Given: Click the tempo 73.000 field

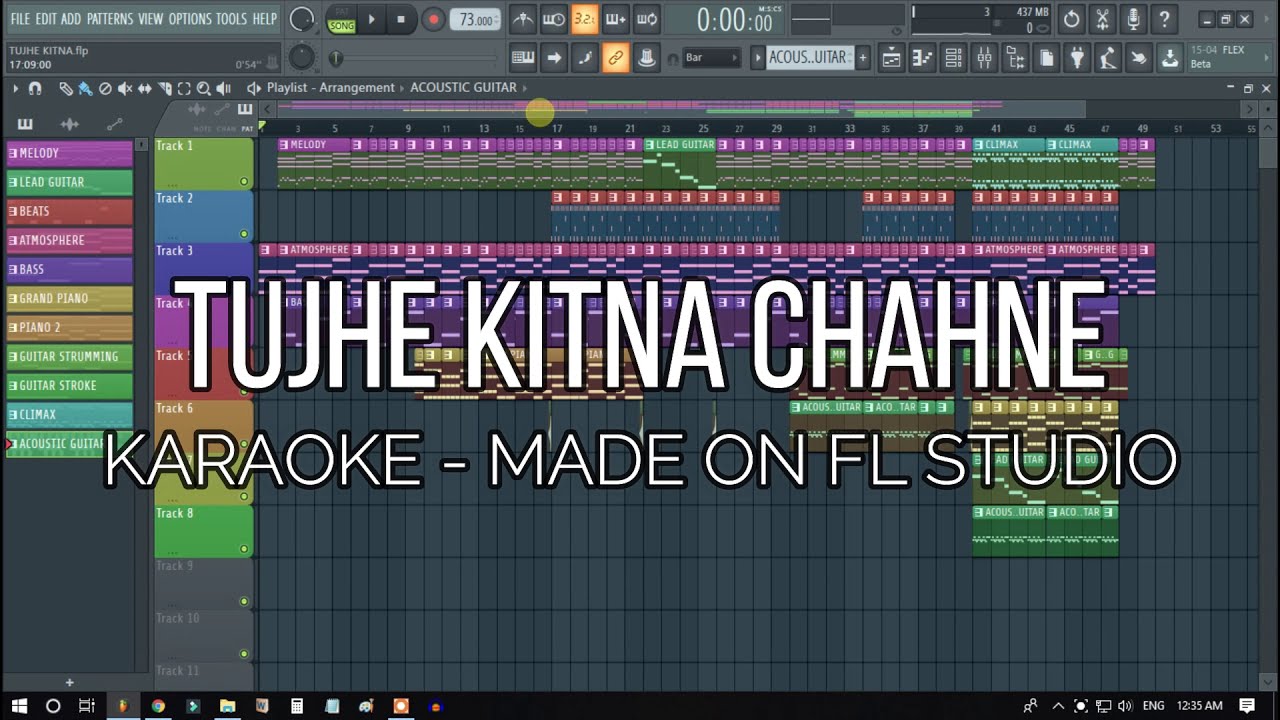Looking at the screenshot, I should [476, 19].
